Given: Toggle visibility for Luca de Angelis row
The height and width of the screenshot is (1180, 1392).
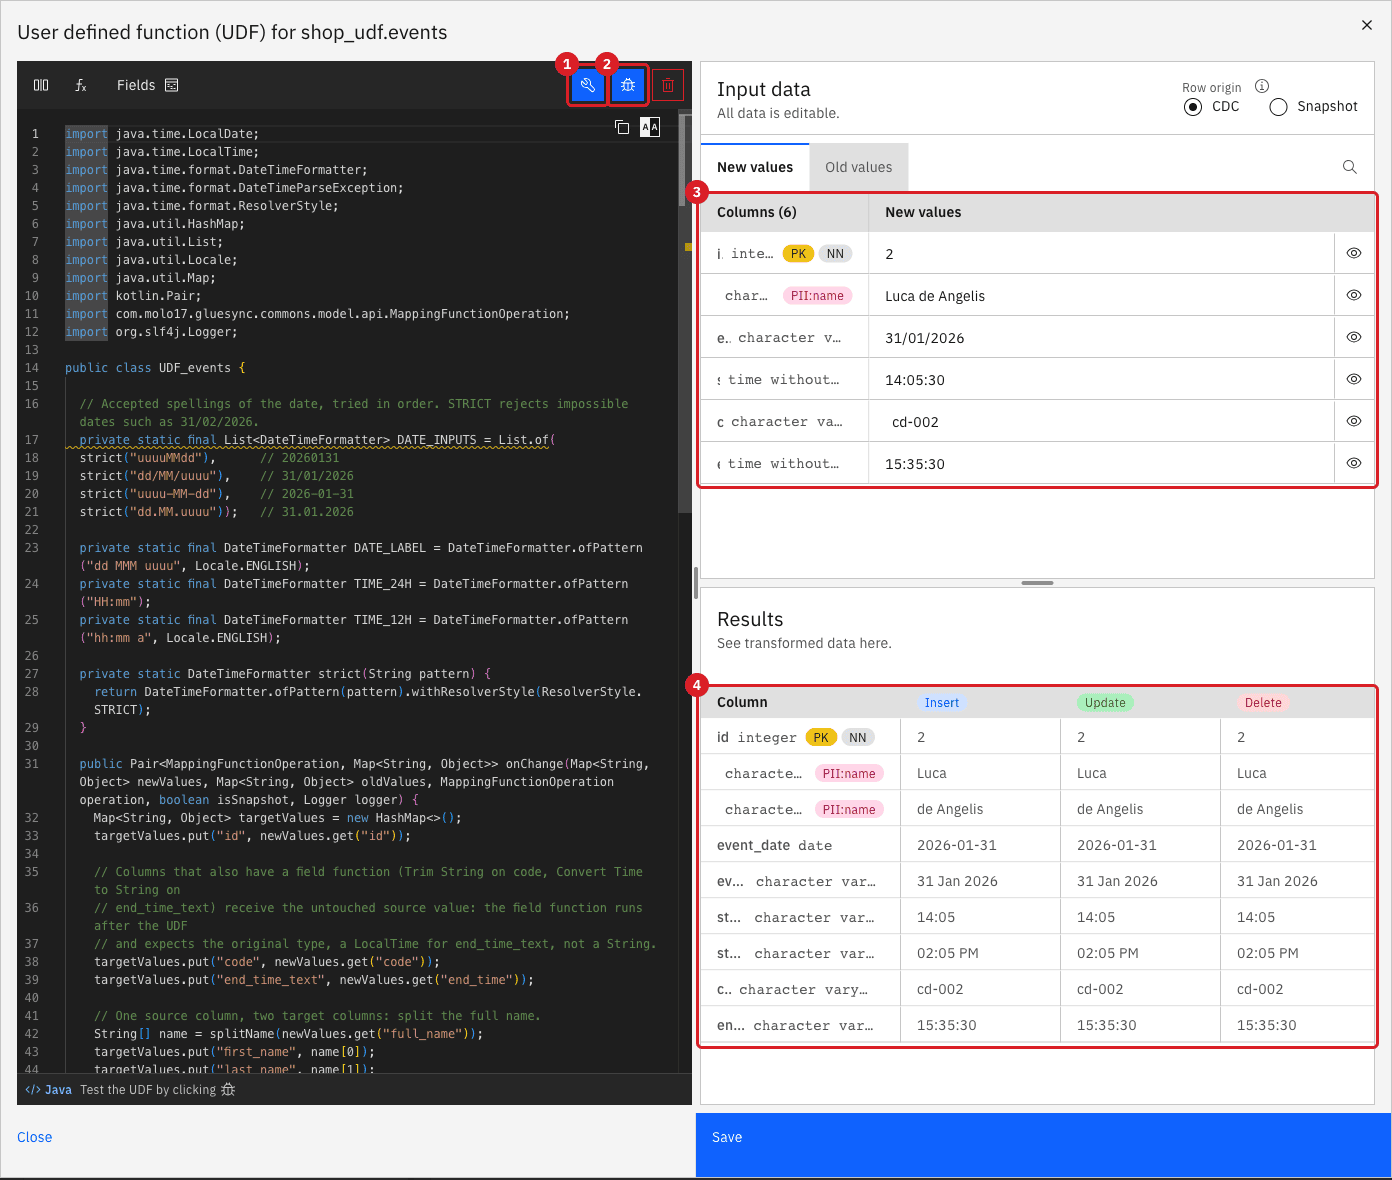Looking at the screenshot, I should point(1354,295).
